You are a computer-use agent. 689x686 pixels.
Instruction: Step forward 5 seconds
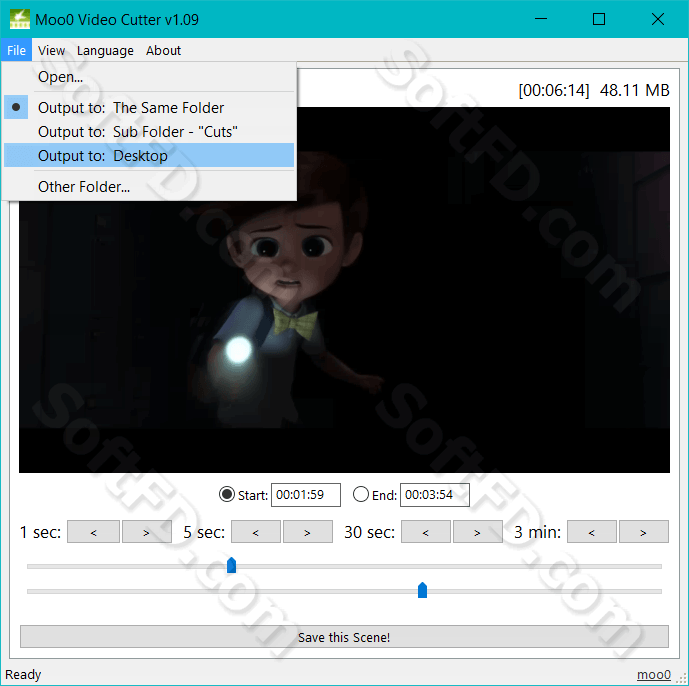click(308, 532)
